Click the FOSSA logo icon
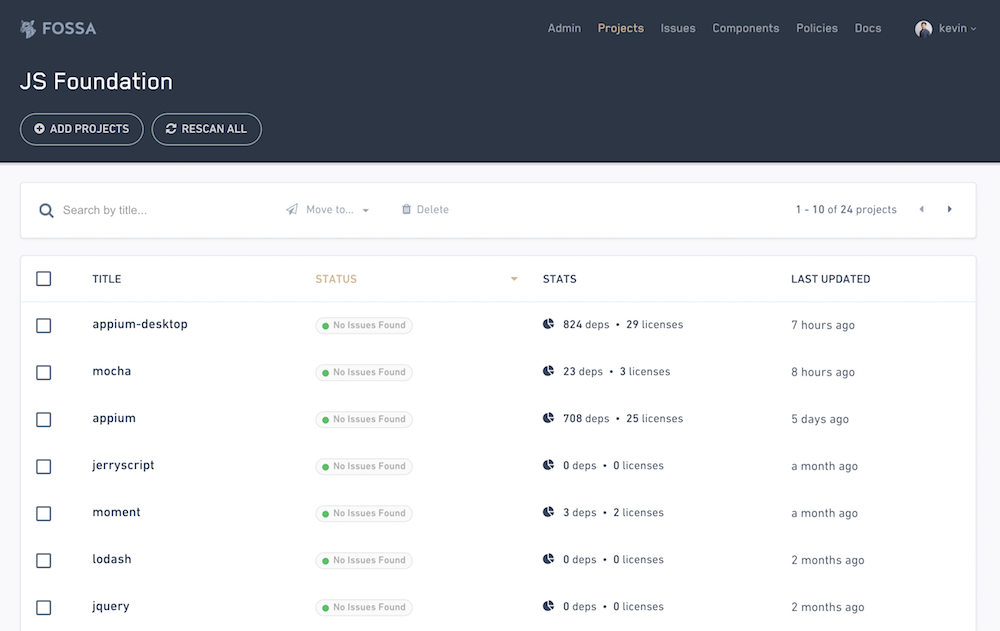This screenshot has width=1000, height=631. tap(27, 29)
